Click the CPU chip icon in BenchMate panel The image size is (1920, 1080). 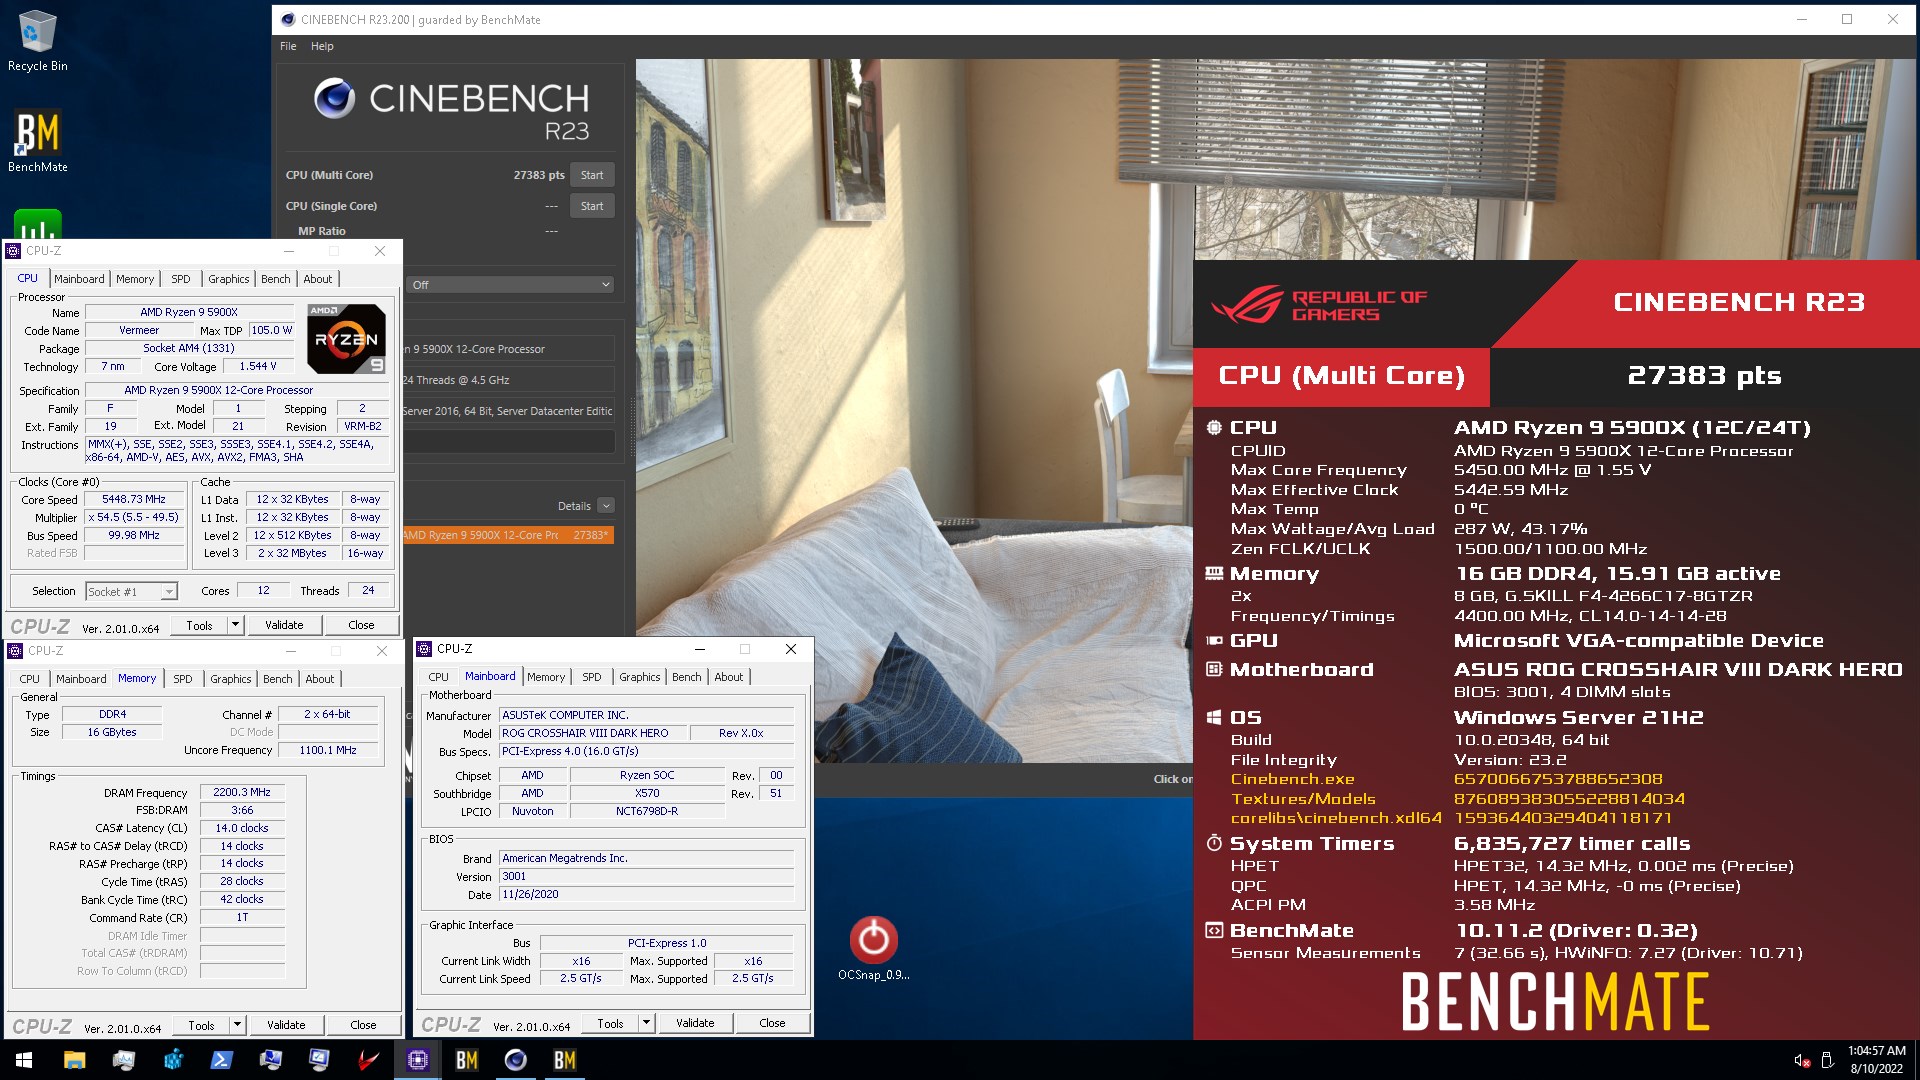1214,428
